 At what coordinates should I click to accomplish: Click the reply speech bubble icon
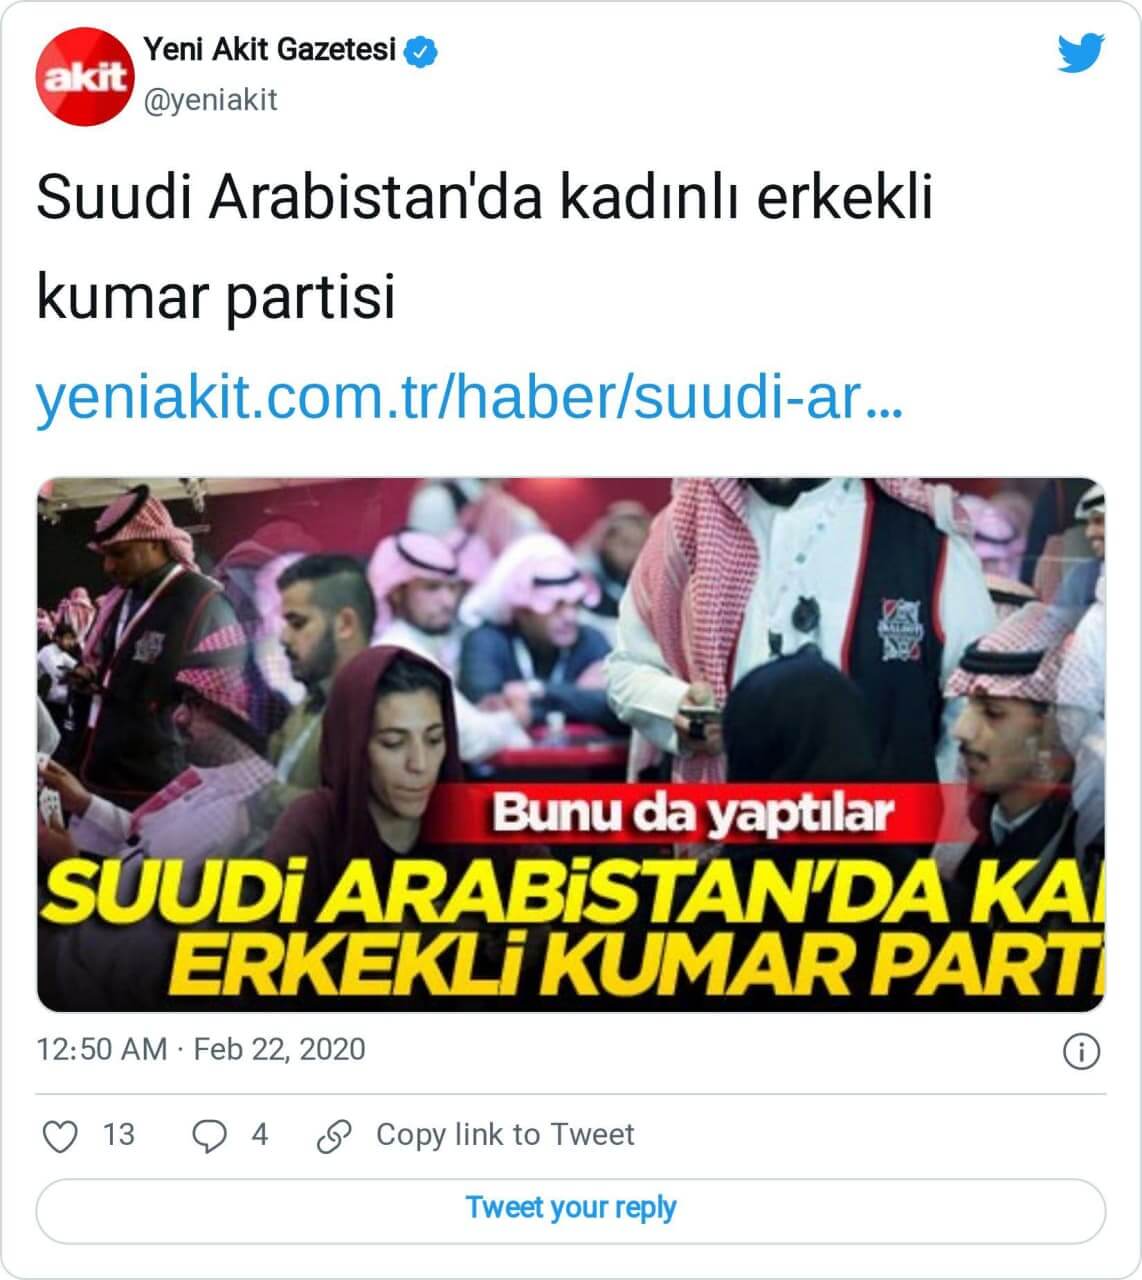[209, 1135]
